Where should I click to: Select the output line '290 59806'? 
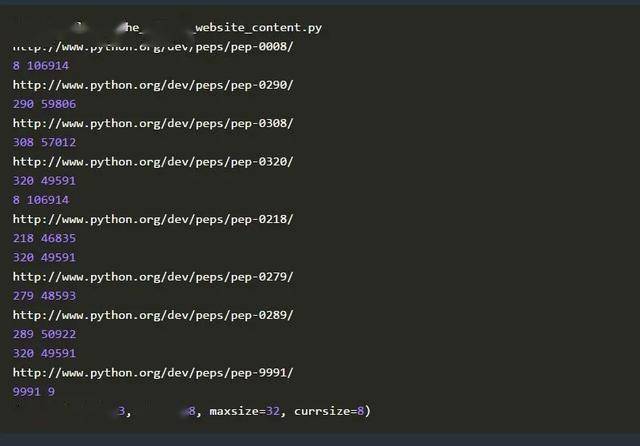[x=44, y=104]
